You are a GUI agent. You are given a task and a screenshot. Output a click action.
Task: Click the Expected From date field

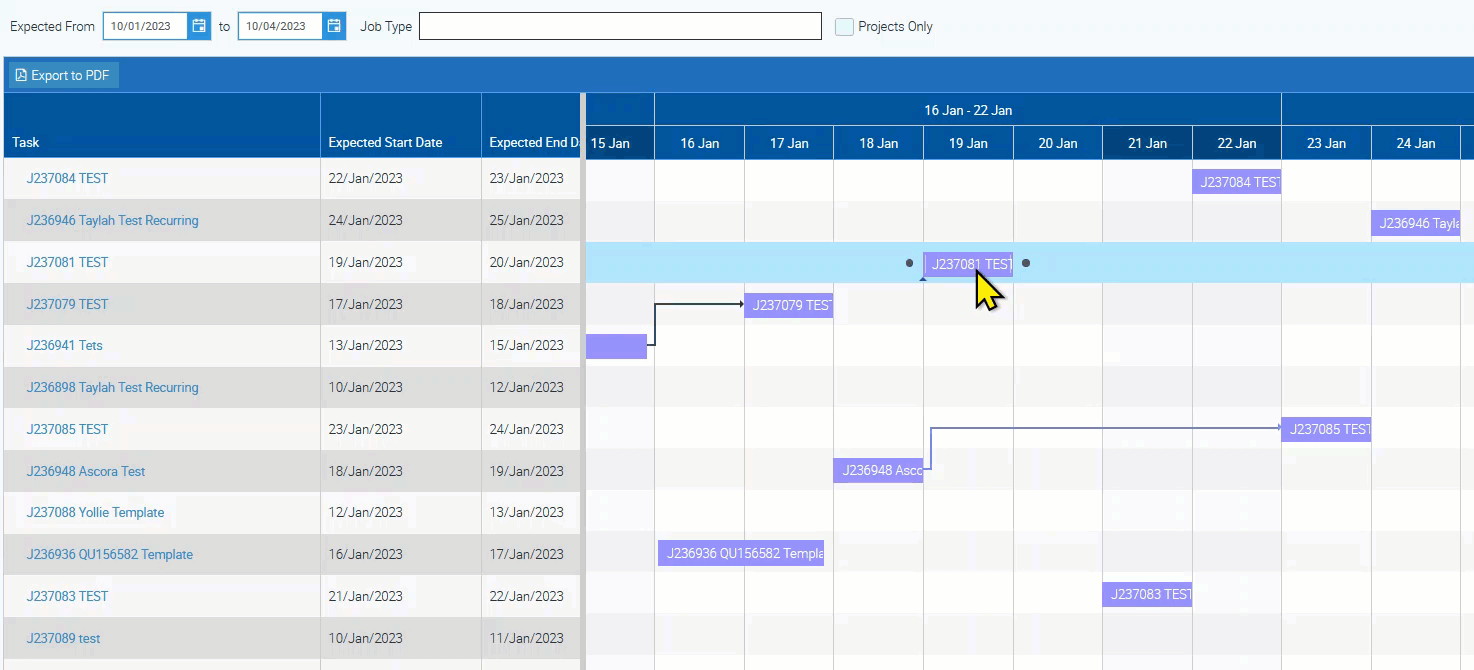click(146, 26)
